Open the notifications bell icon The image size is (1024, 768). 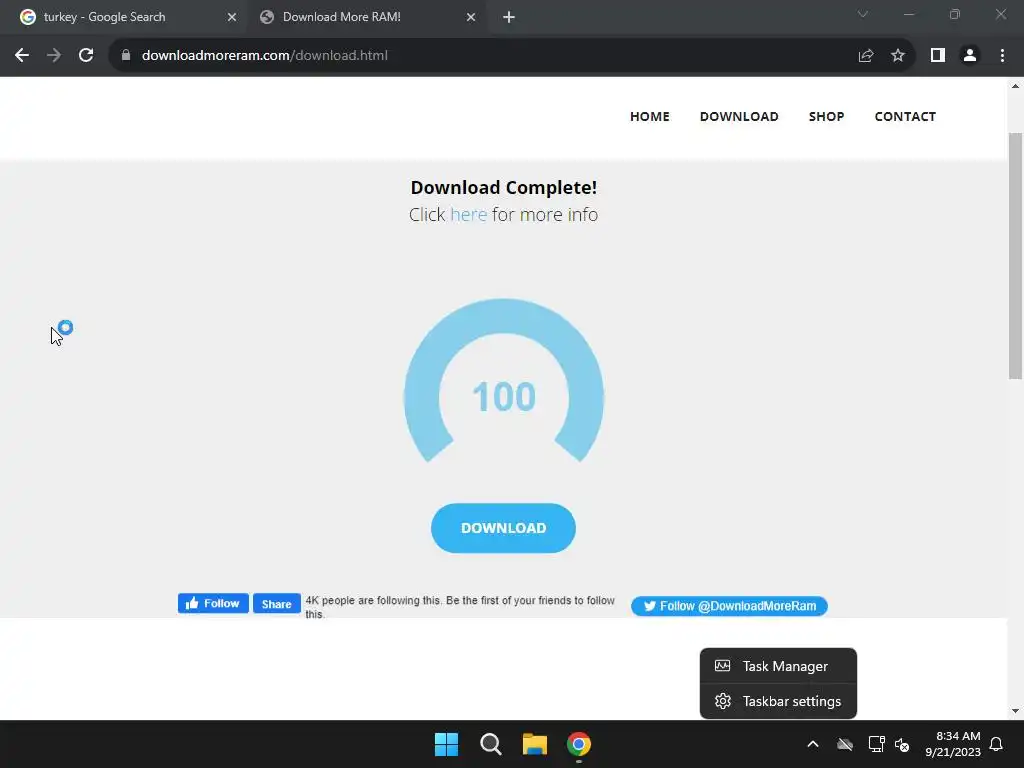(997, 744)
